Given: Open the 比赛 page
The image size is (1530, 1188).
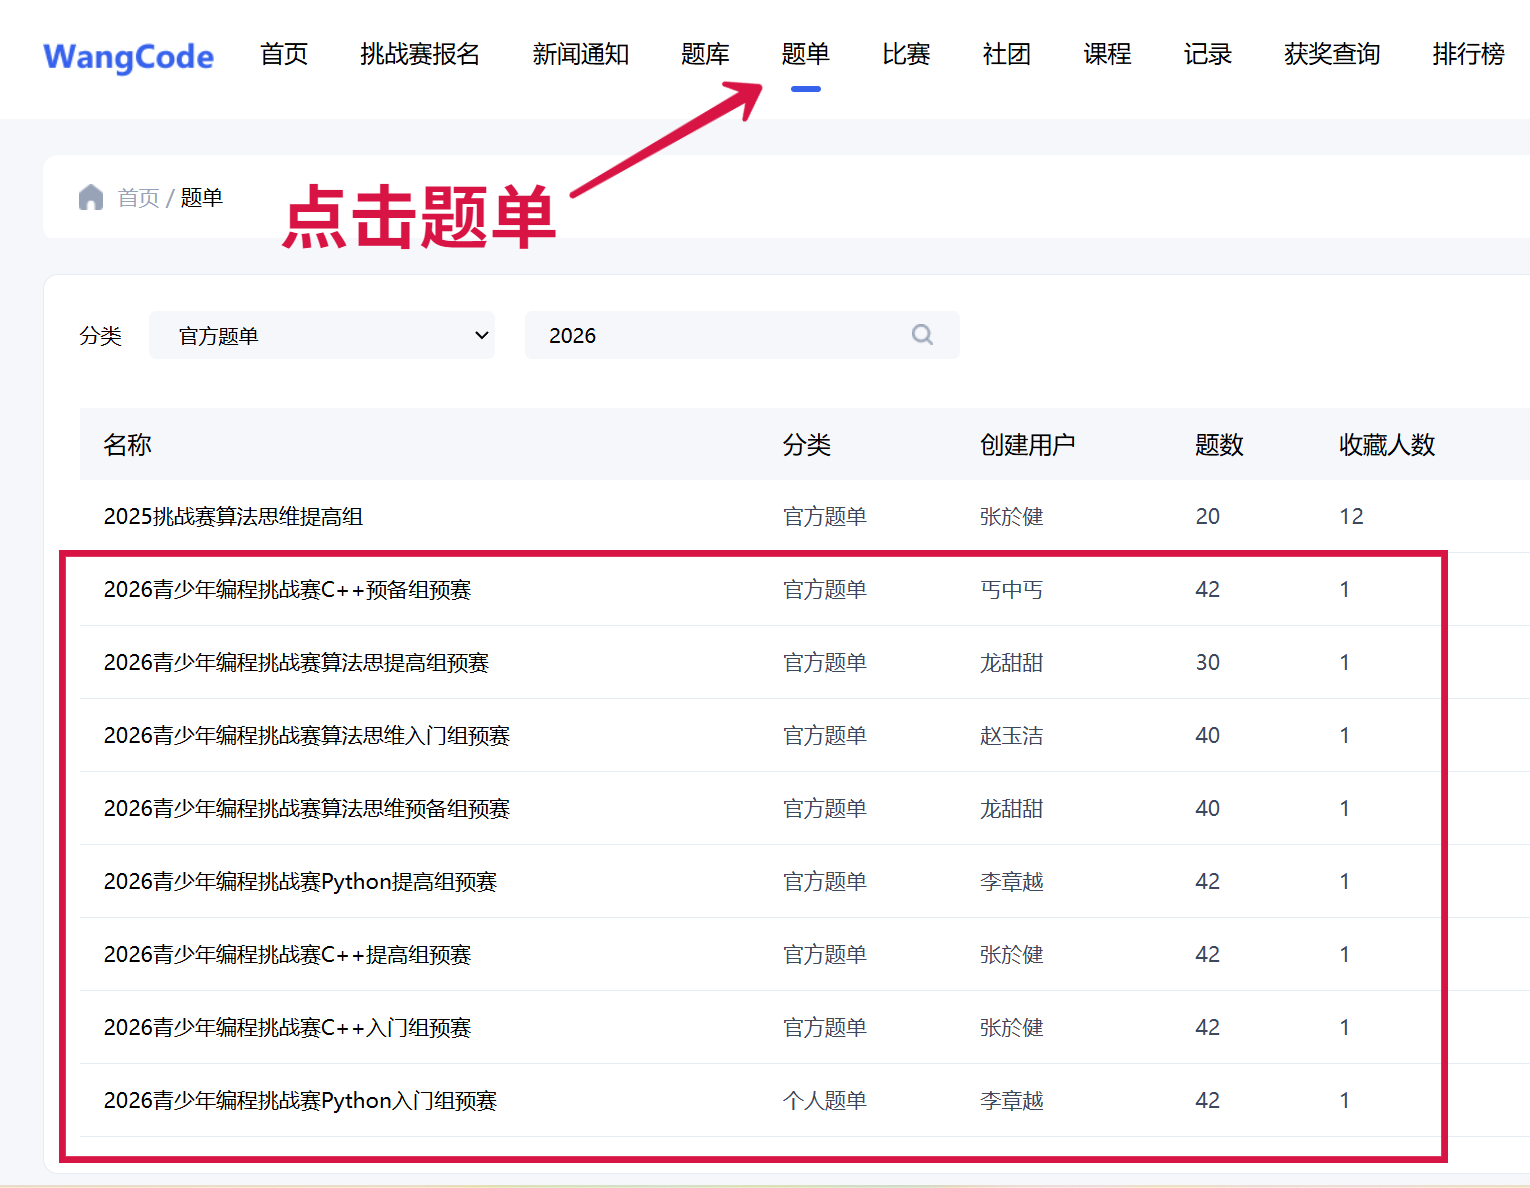Looking at the screenshot, I should [x=906, y=54].
